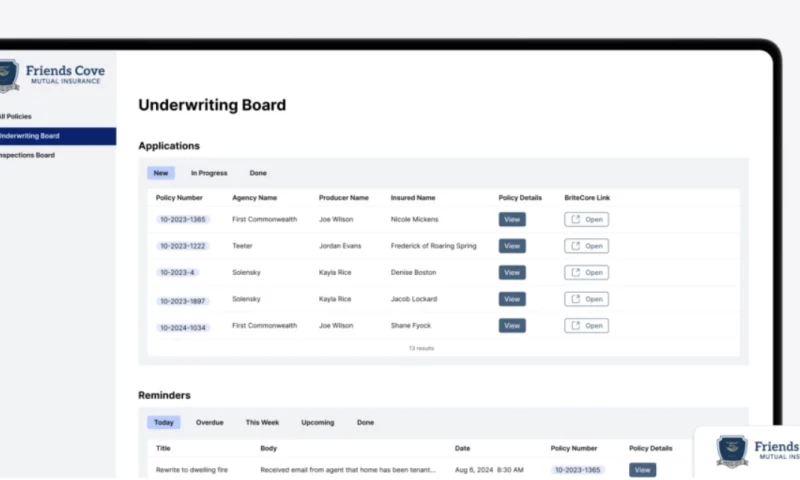Viewport: 800px width, 480px height.
Task: Click the external-link icon in the 10-2023-1222 row
Action: coord(576,246)
